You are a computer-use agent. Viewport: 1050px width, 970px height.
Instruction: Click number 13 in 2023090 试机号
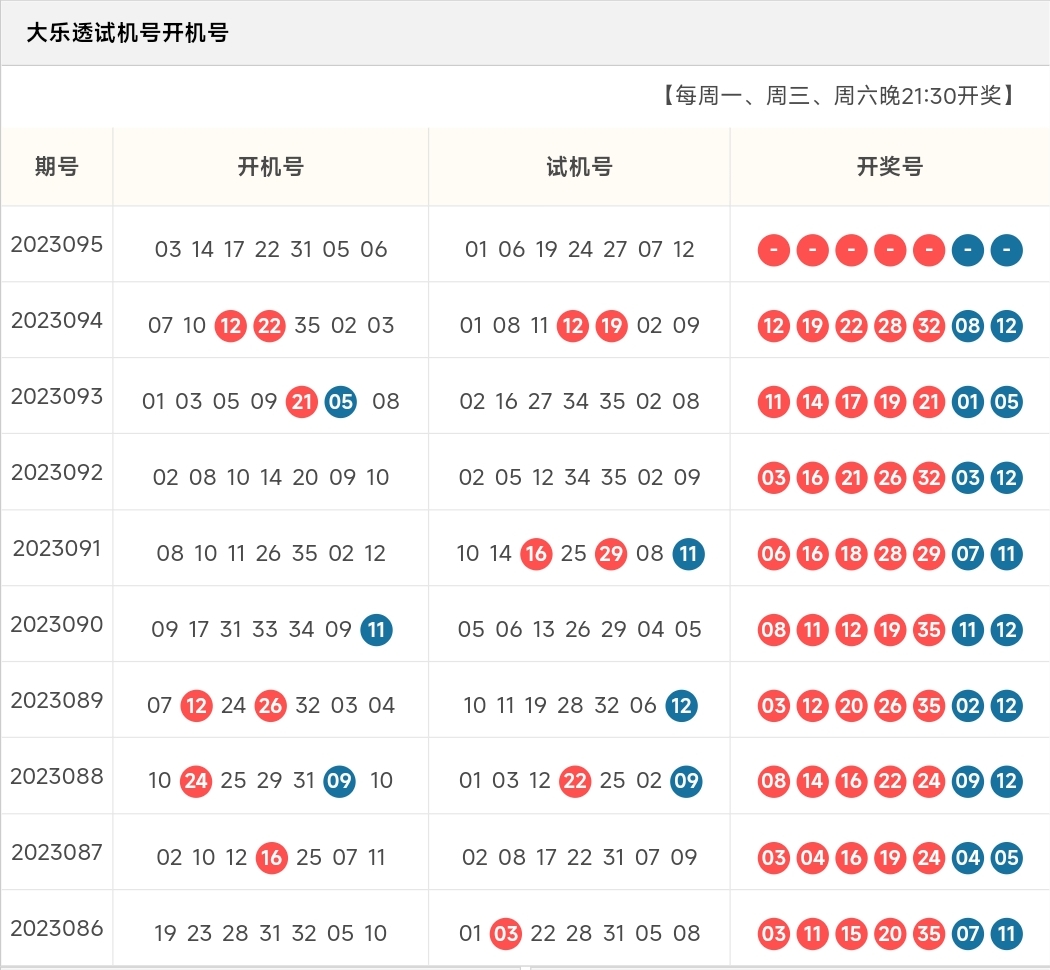tap(544, 629)
